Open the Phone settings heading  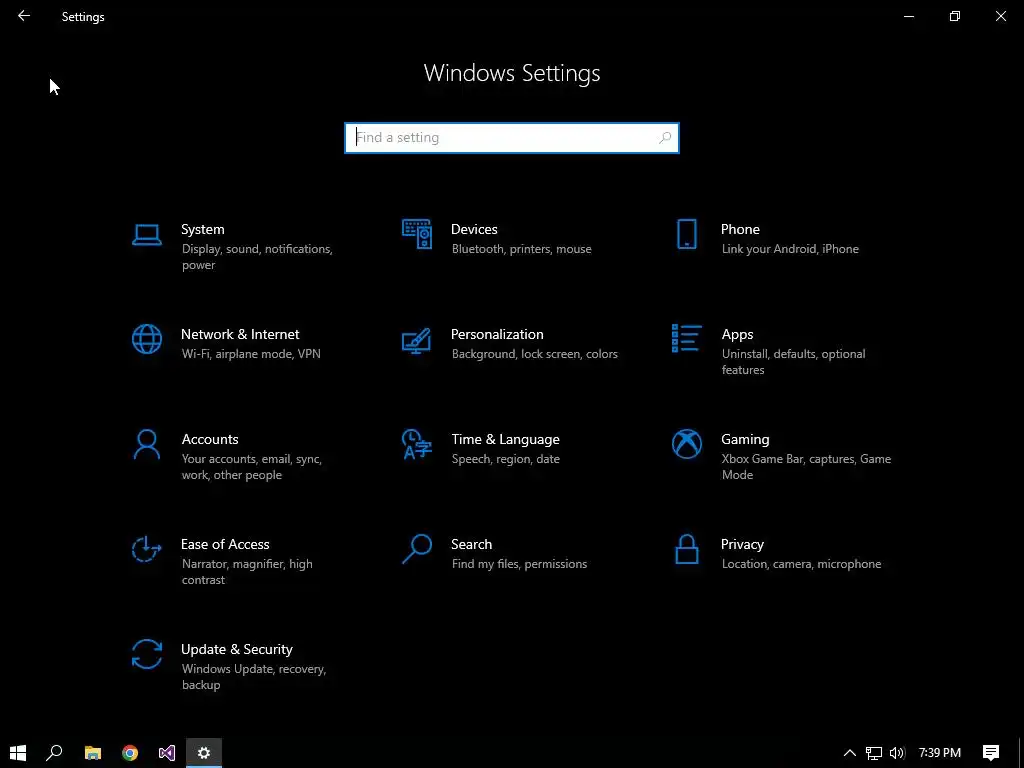pos(740,229)
